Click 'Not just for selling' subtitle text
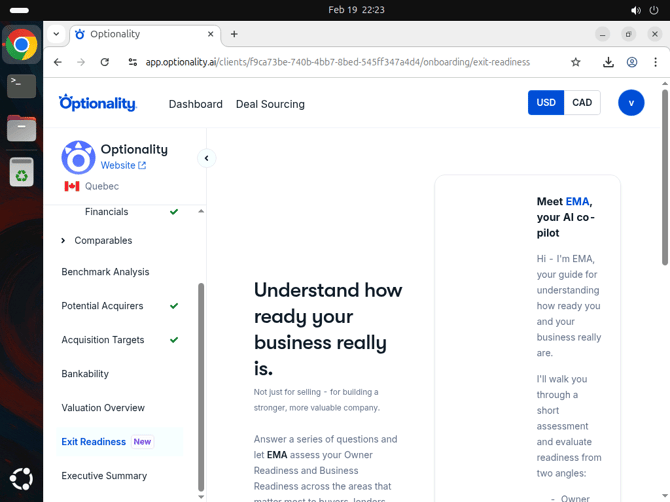Viewport: 670px width, 502px height. point(316,400)
